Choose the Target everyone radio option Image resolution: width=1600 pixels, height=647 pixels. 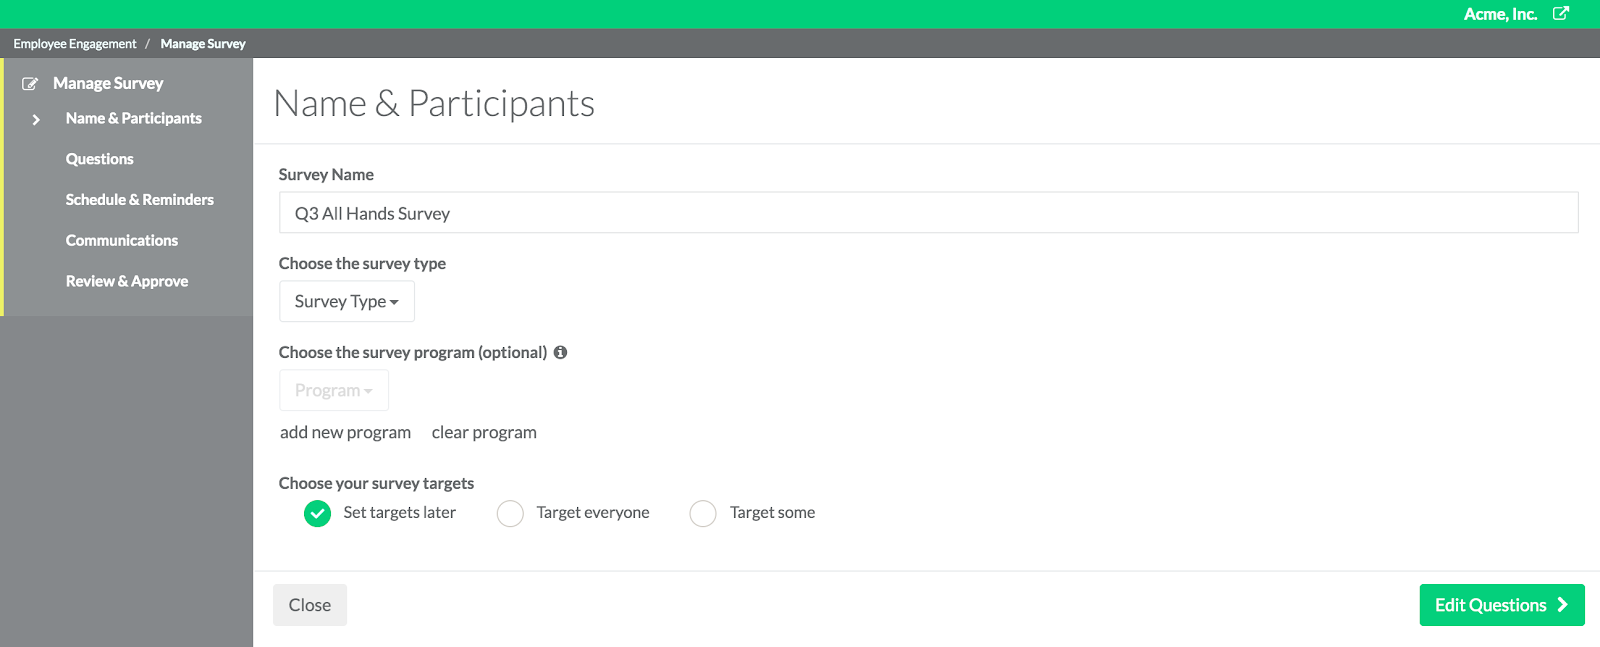[x=510, y=513]
